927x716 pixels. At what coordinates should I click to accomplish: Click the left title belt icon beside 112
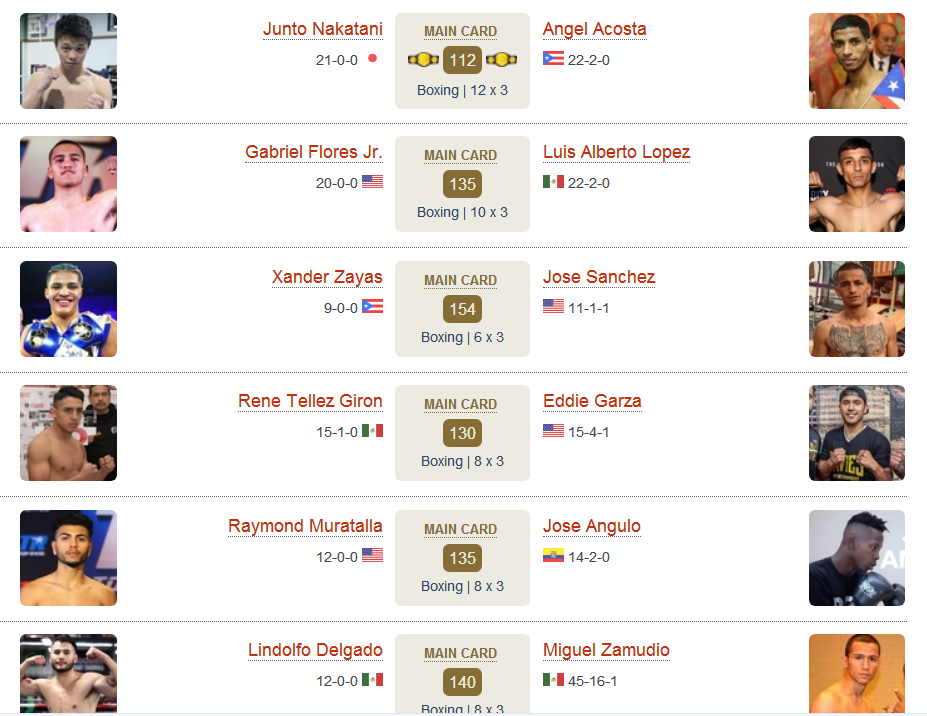pos(423,60)
